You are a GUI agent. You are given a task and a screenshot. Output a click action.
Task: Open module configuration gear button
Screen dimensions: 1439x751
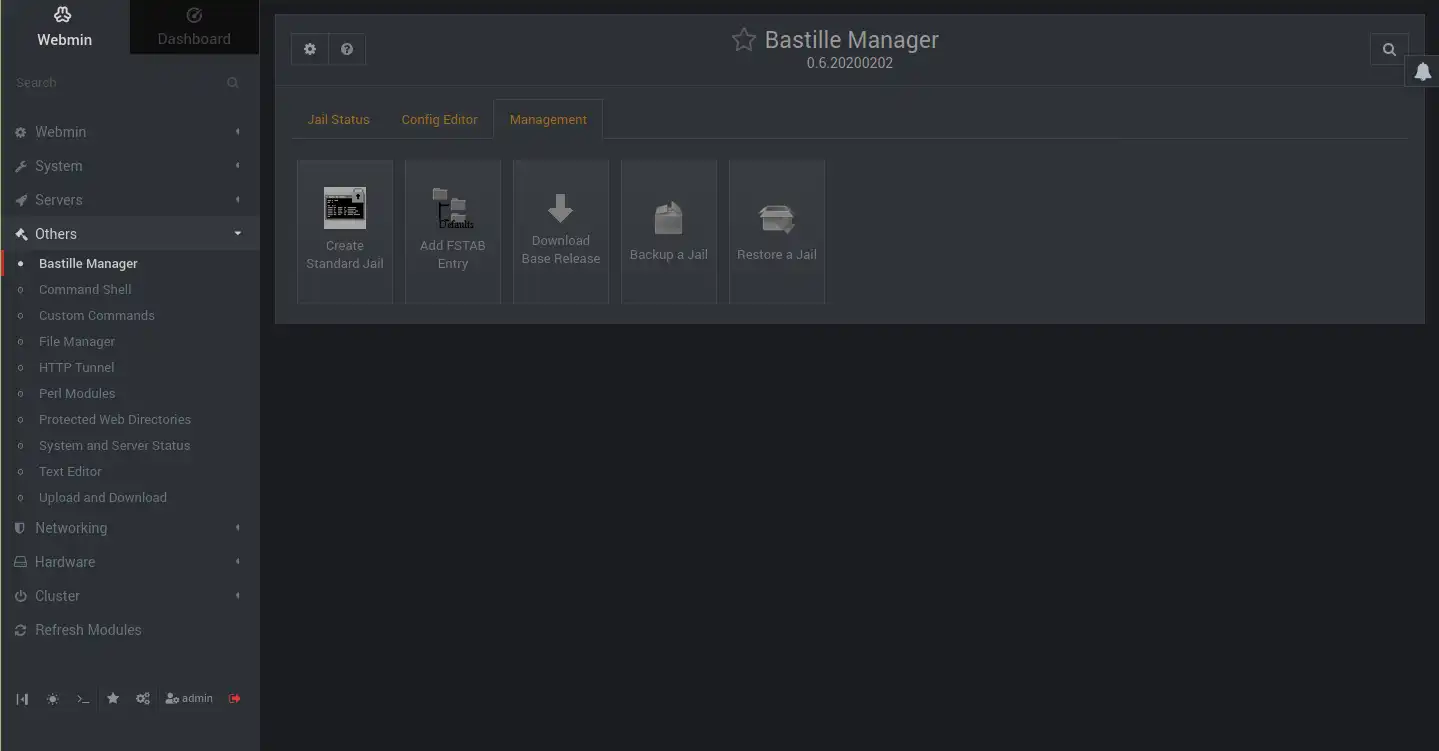coord(310,49)
